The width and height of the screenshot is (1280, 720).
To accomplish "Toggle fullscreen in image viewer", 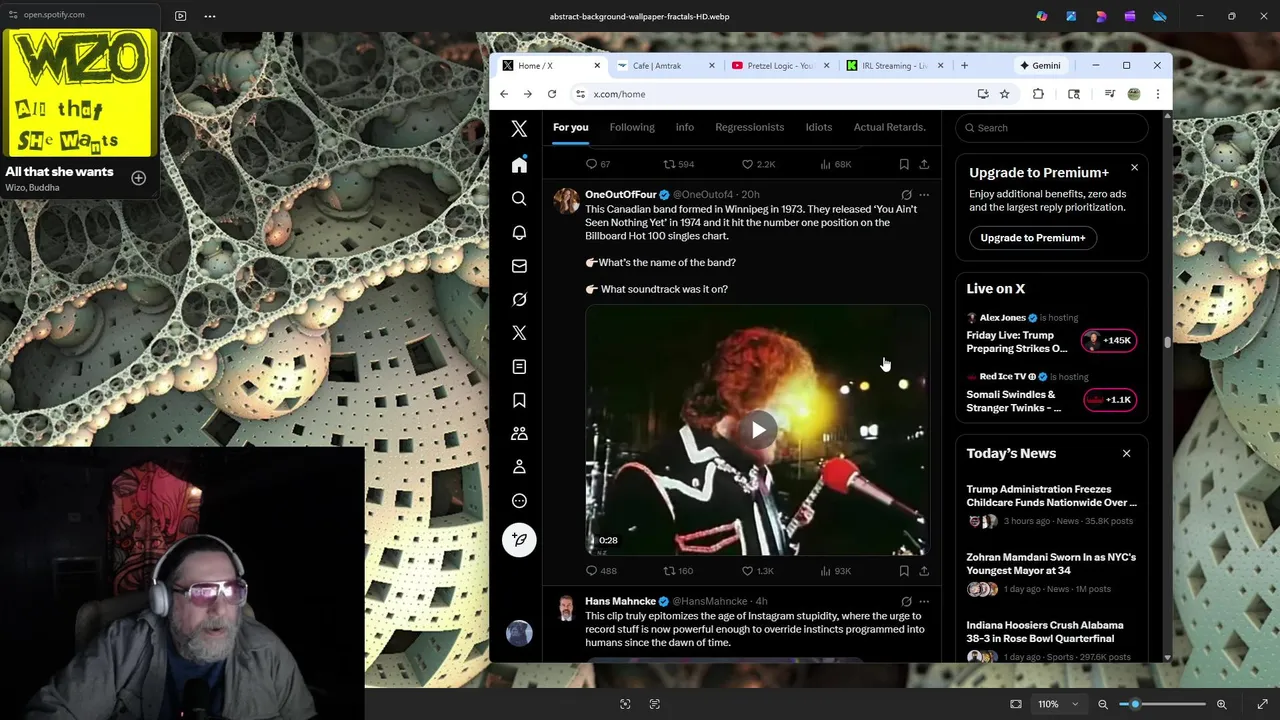I will click(1262, 704).
